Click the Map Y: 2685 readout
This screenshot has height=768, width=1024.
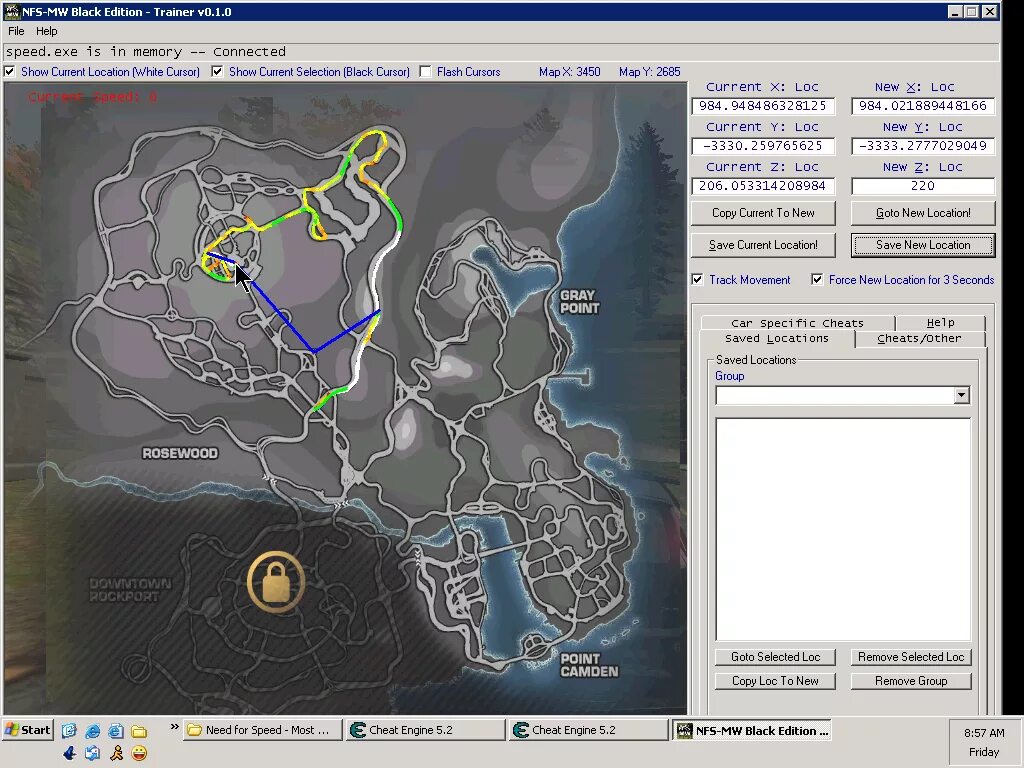pyautogui.click(x=650, y=72)
